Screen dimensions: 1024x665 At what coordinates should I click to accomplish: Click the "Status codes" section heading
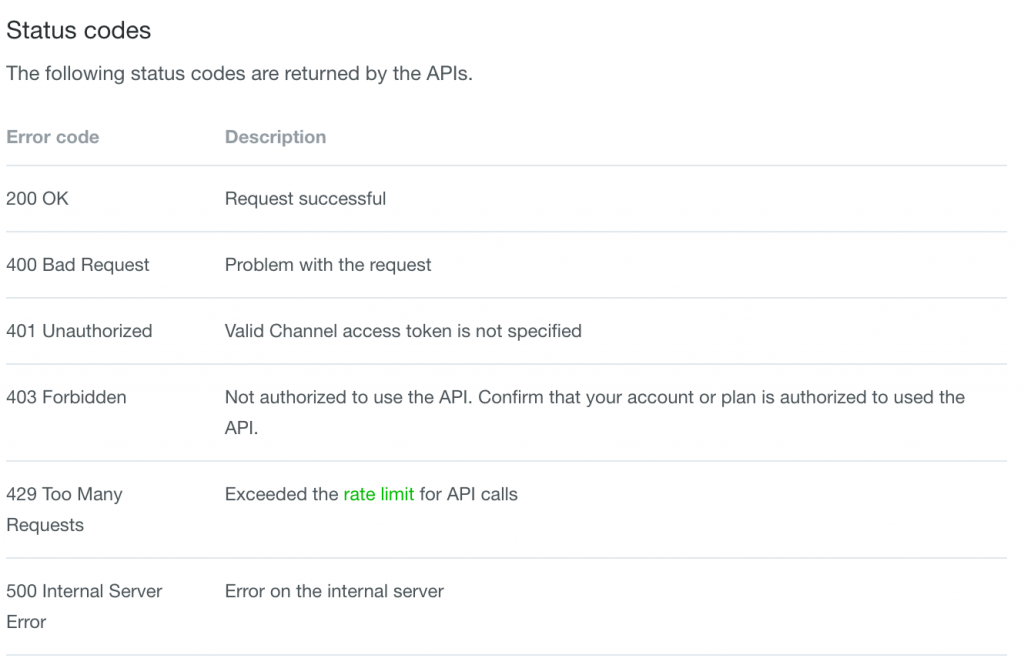point(79,31)
